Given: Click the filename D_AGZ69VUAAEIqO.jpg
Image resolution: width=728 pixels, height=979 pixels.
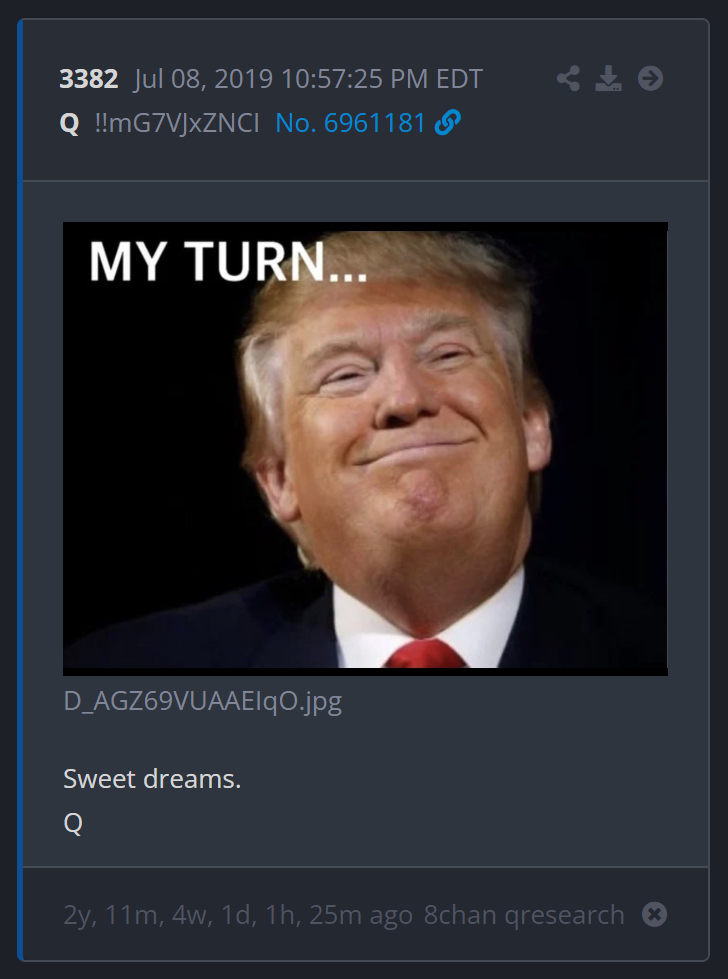Looking at the screenshot, I should (x=203, y=701).
